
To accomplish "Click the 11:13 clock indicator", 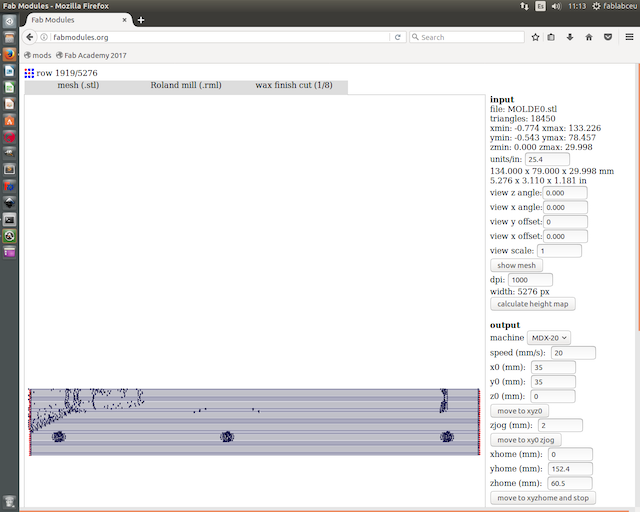I will [x=577, y=6].
